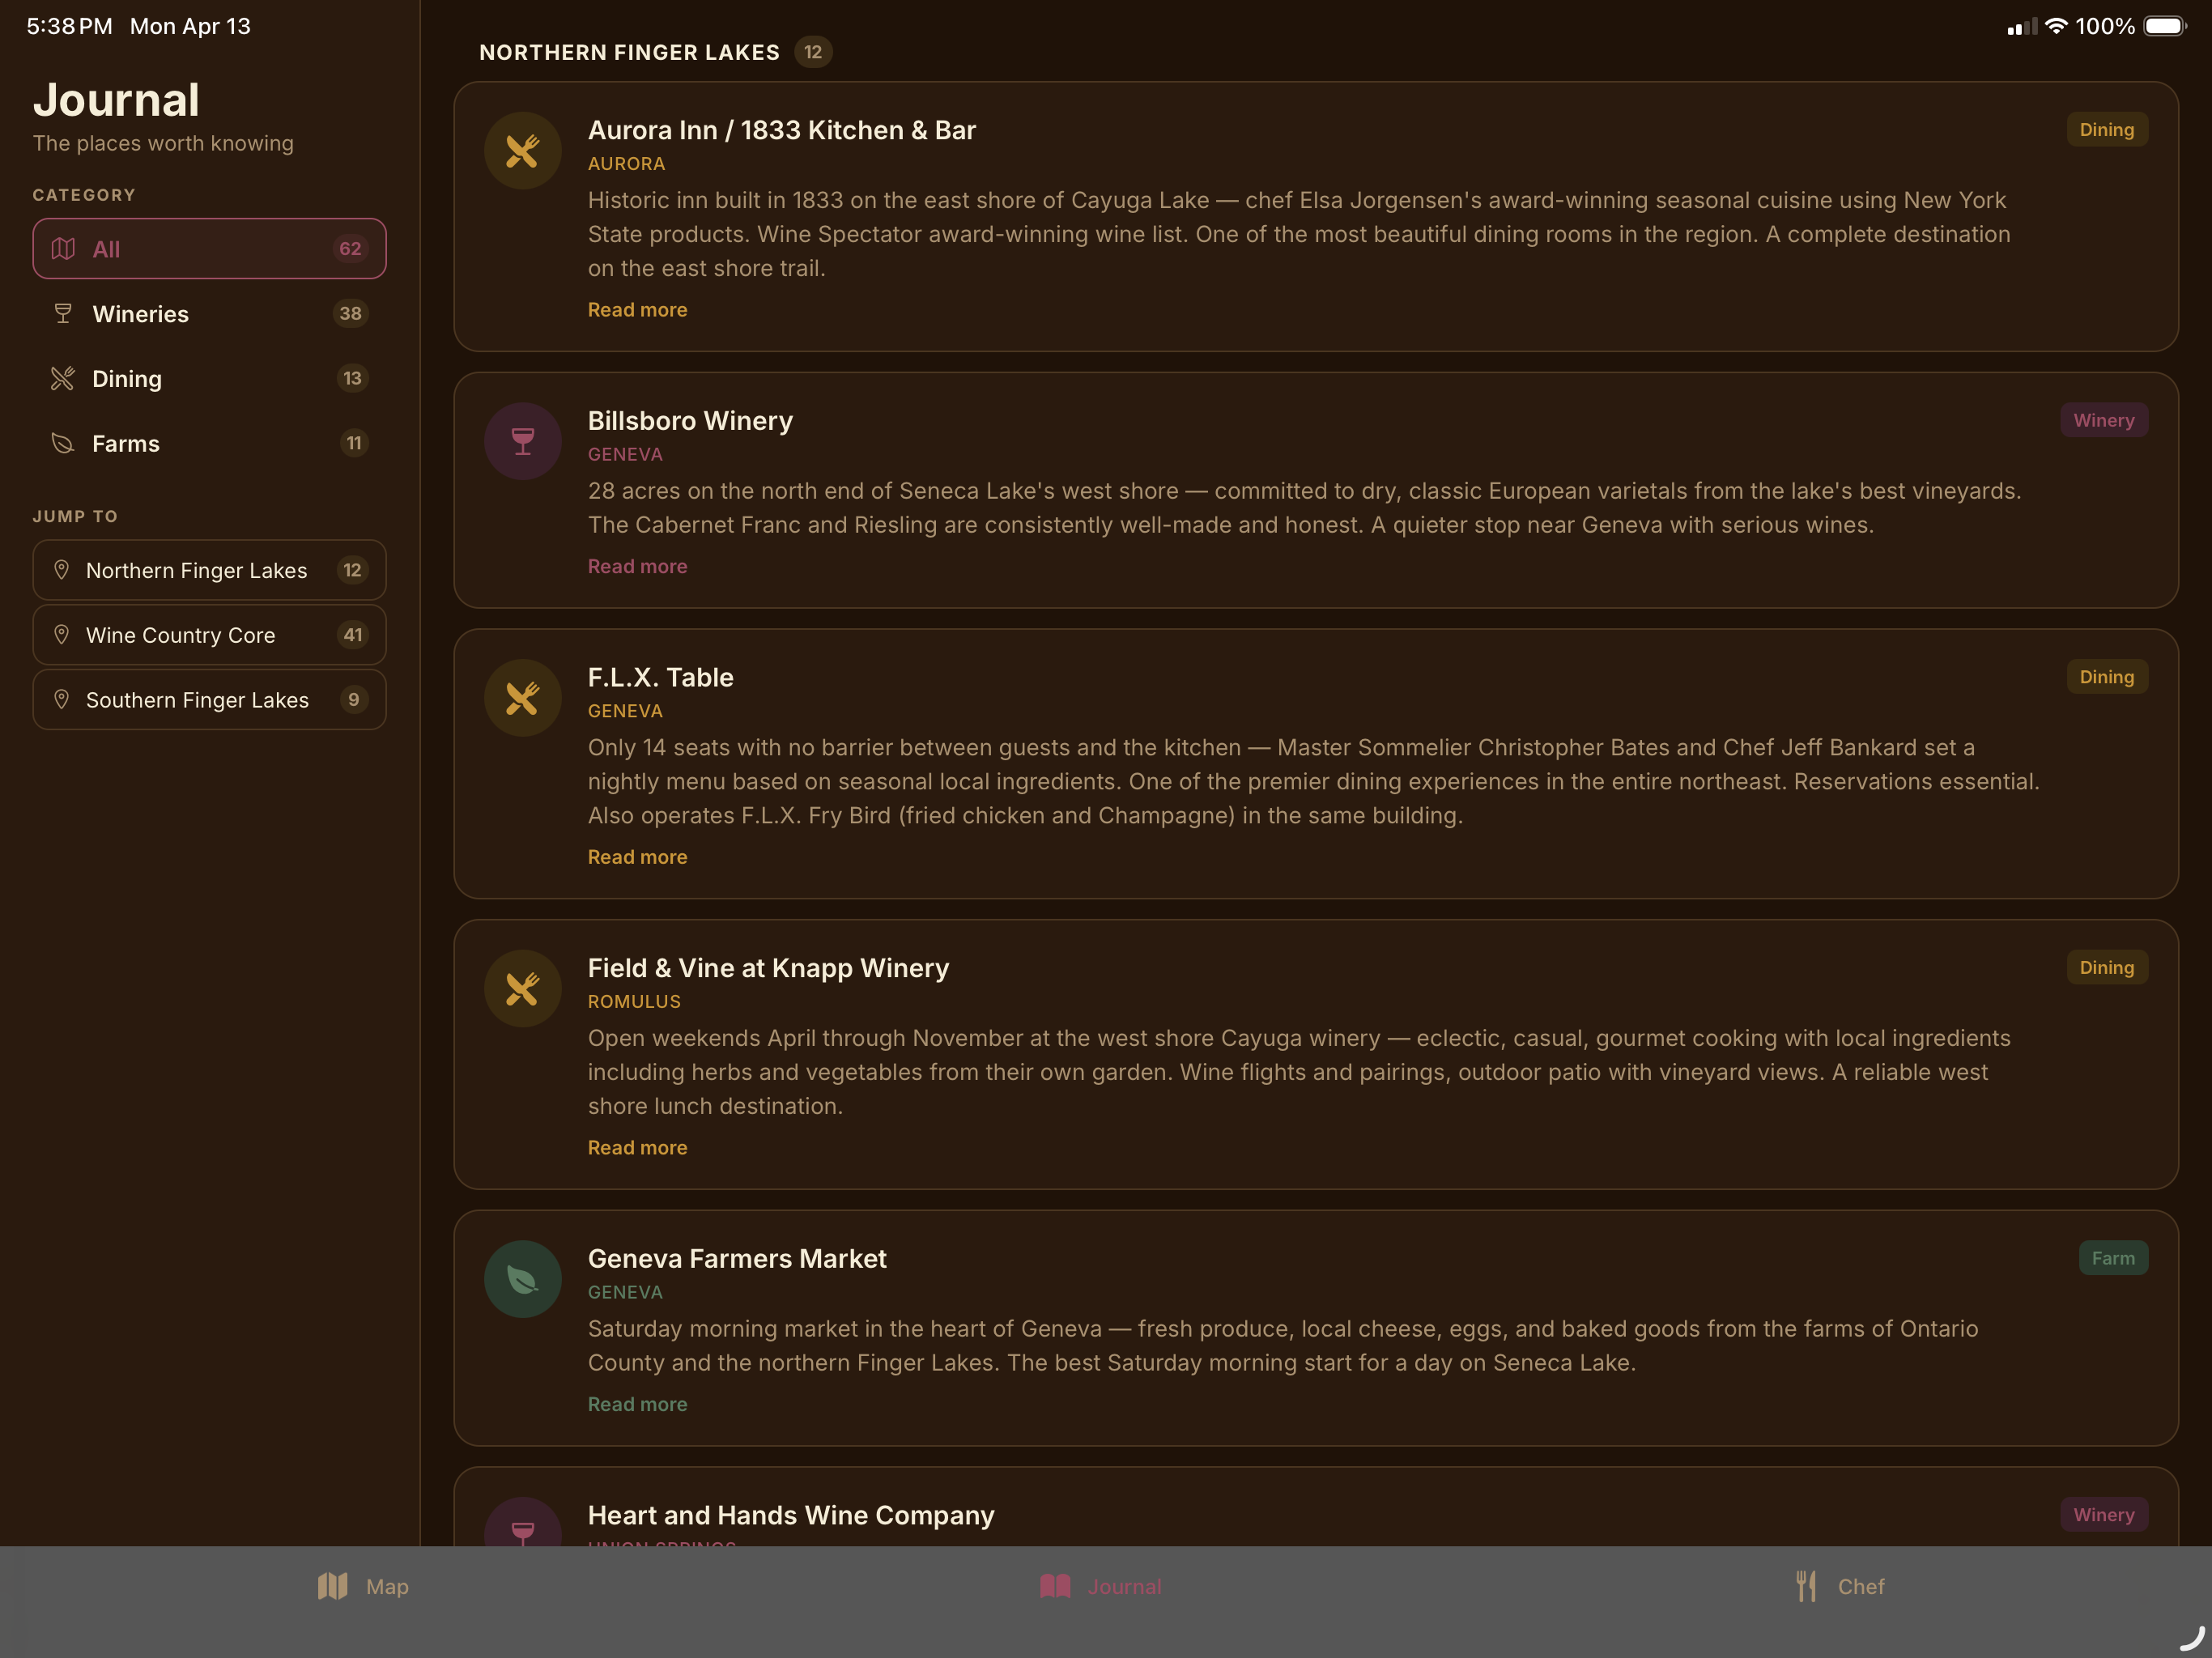Screen dimensions: 2212x1658
Task: Tap the Winery tag on Billsboro card
Action: click(2104, 420)
